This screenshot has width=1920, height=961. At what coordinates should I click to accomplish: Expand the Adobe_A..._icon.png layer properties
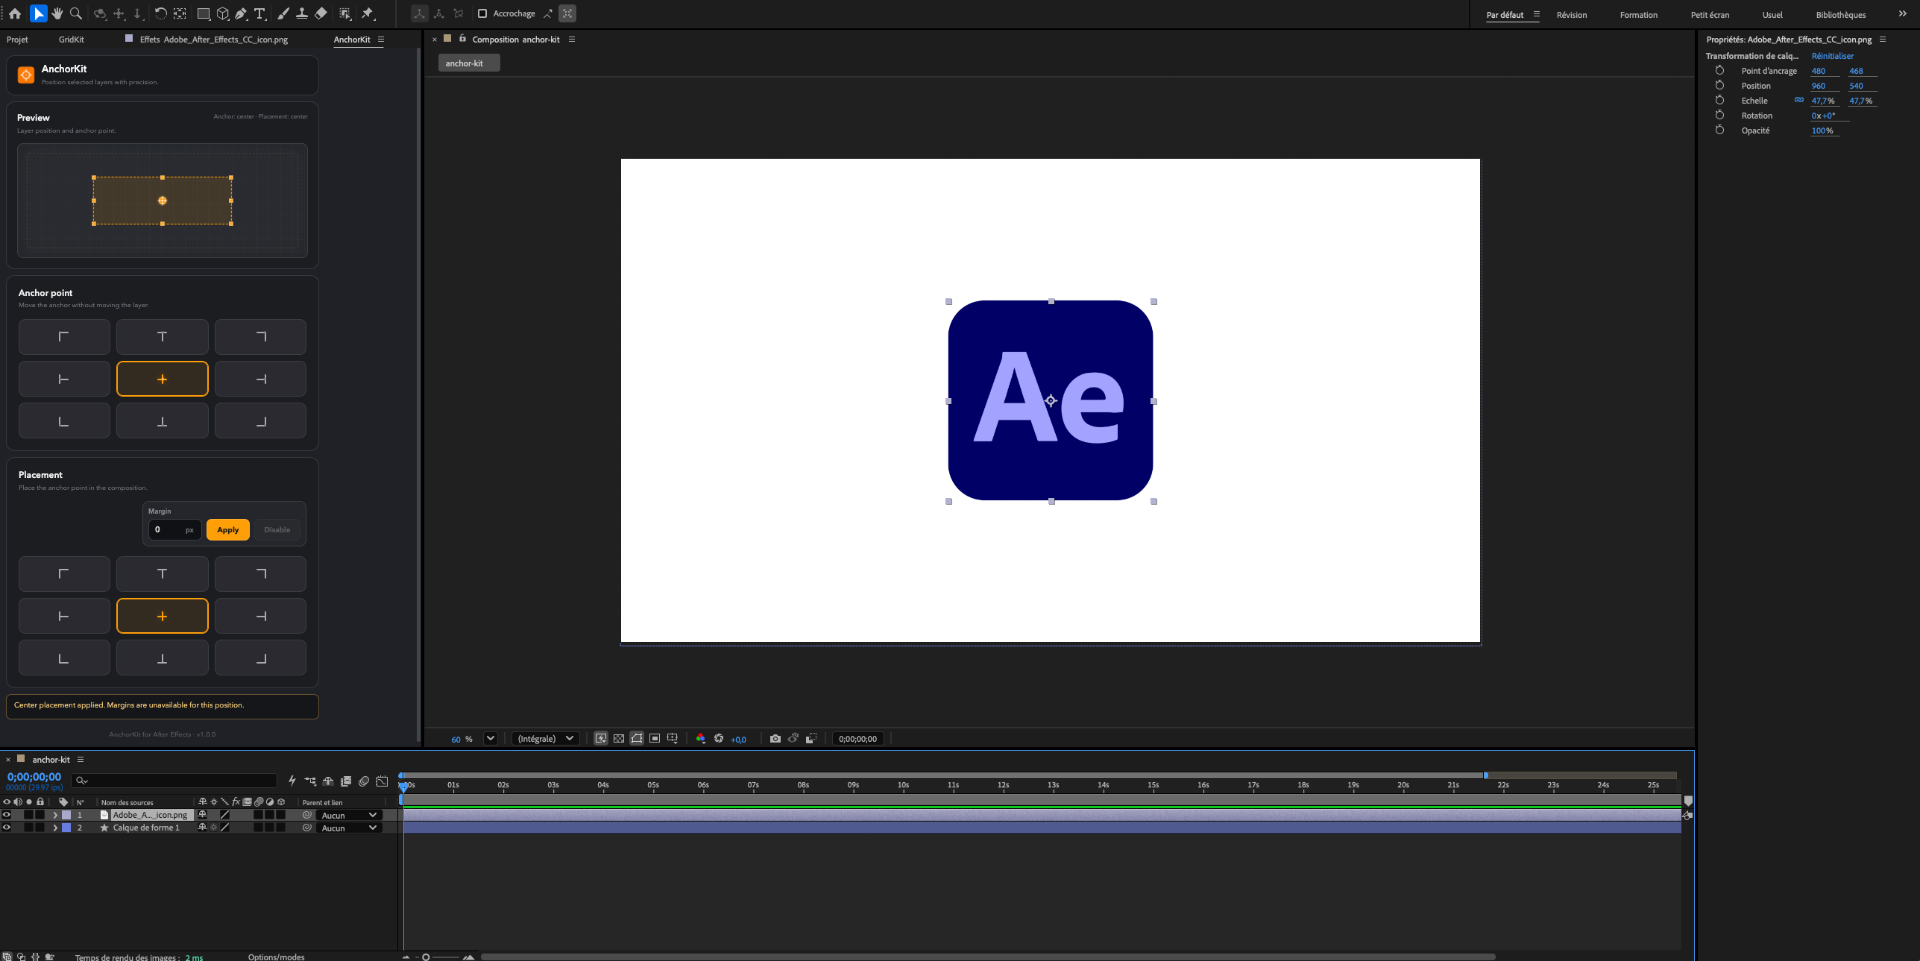click(55, 815)
